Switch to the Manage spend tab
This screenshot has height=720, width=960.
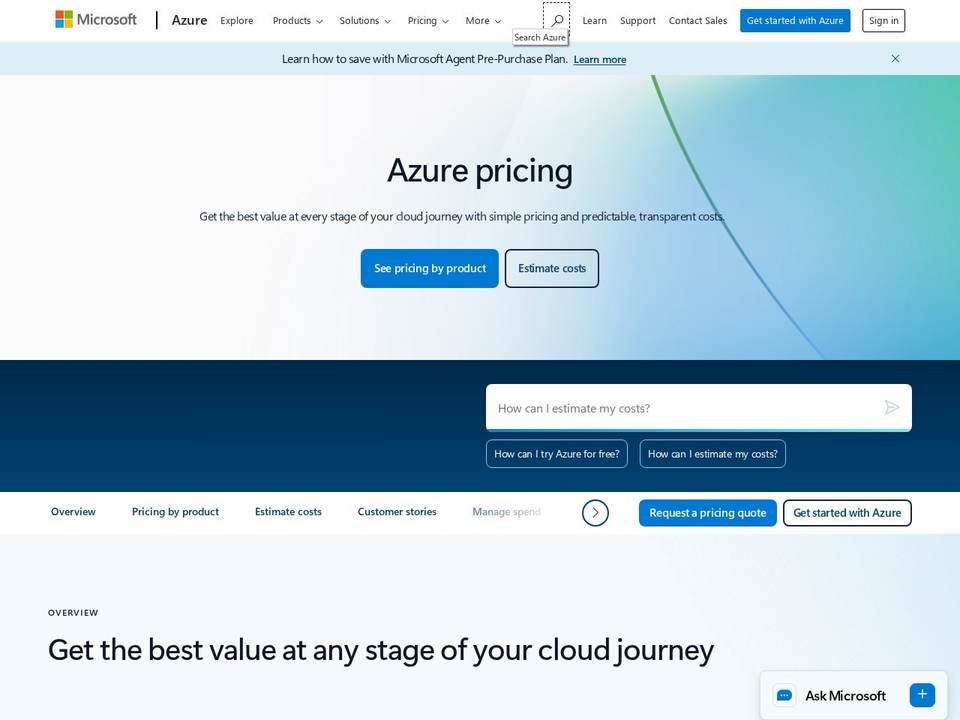tap(506, 512)
